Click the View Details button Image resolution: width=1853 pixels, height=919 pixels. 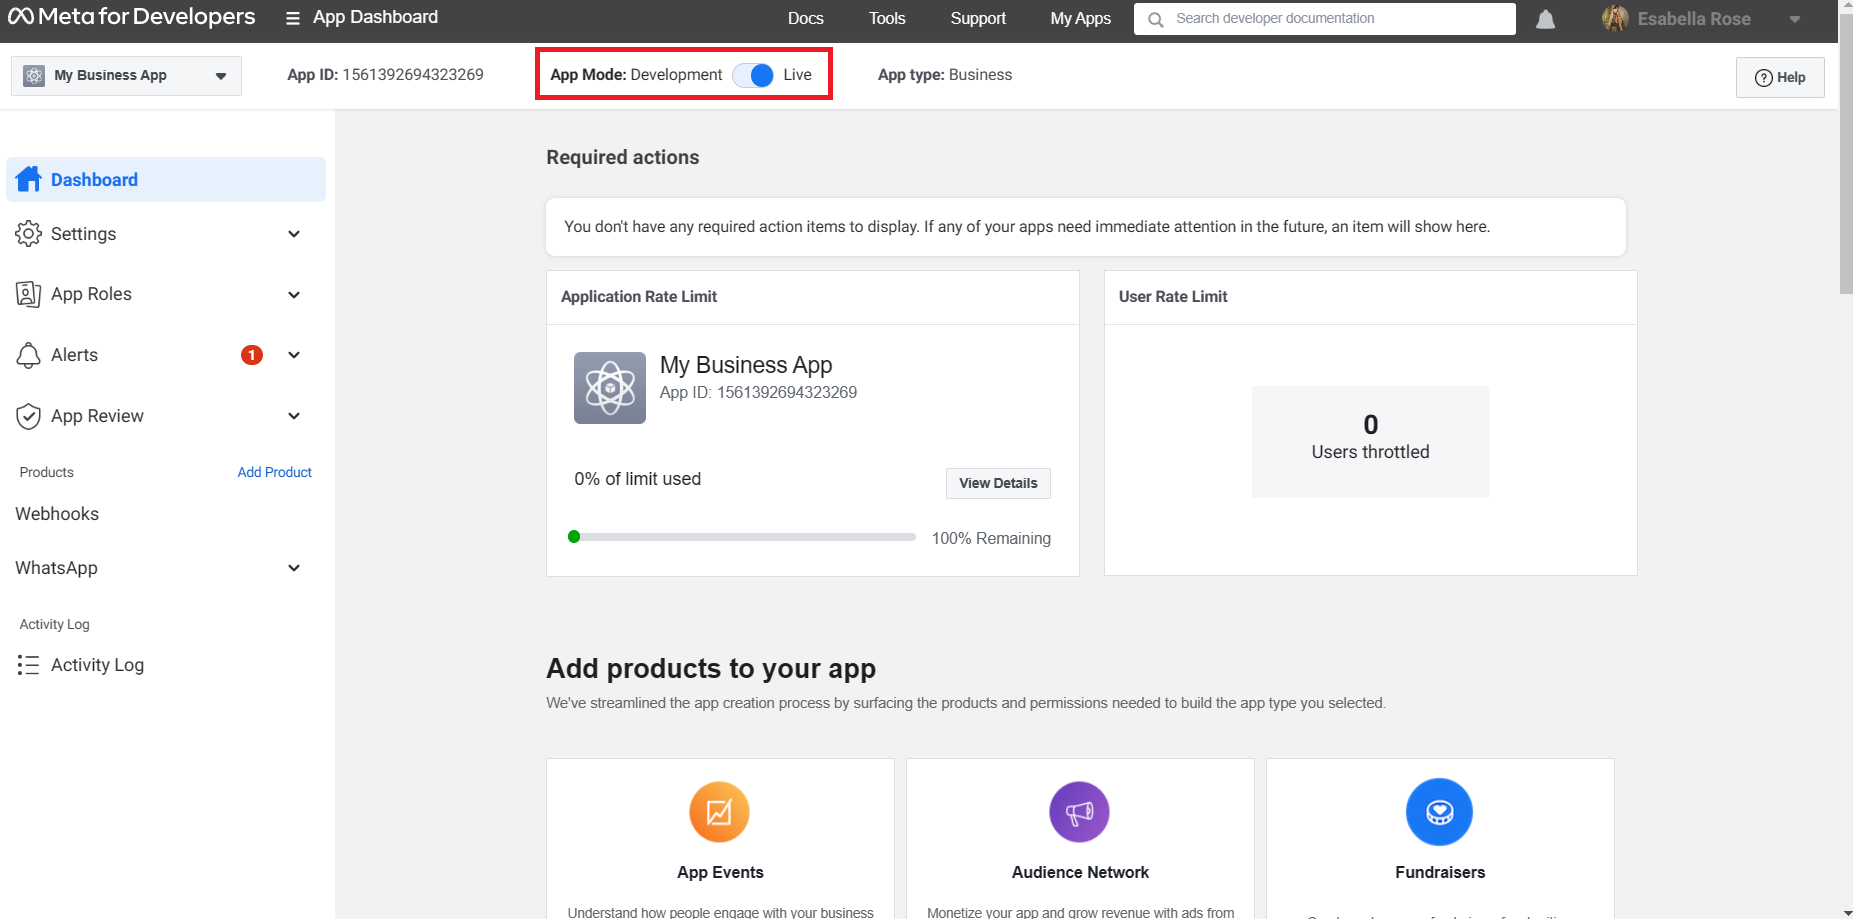tap(998, 483)
